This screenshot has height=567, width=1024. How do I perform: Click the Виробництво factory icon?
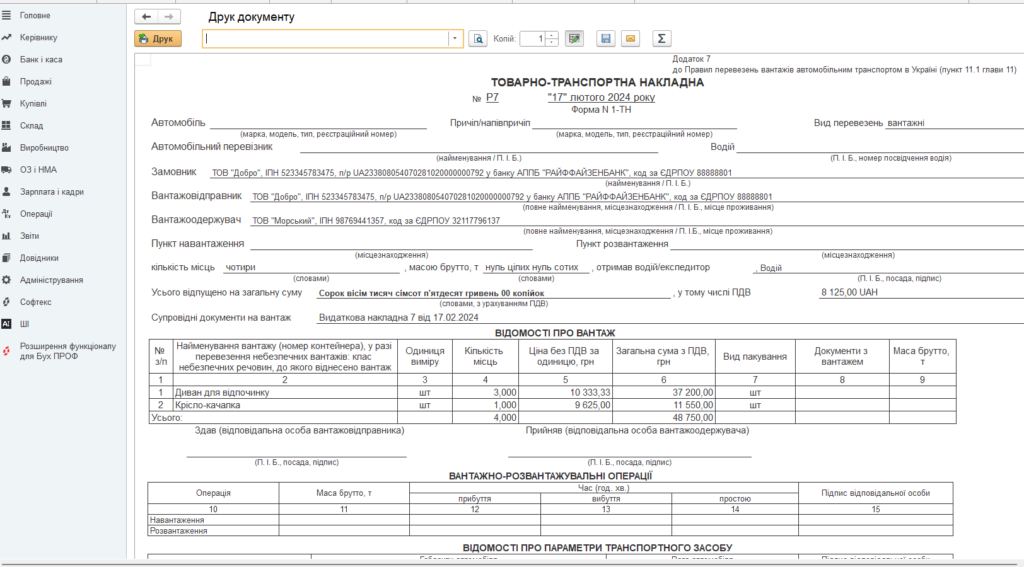[7, 148]
